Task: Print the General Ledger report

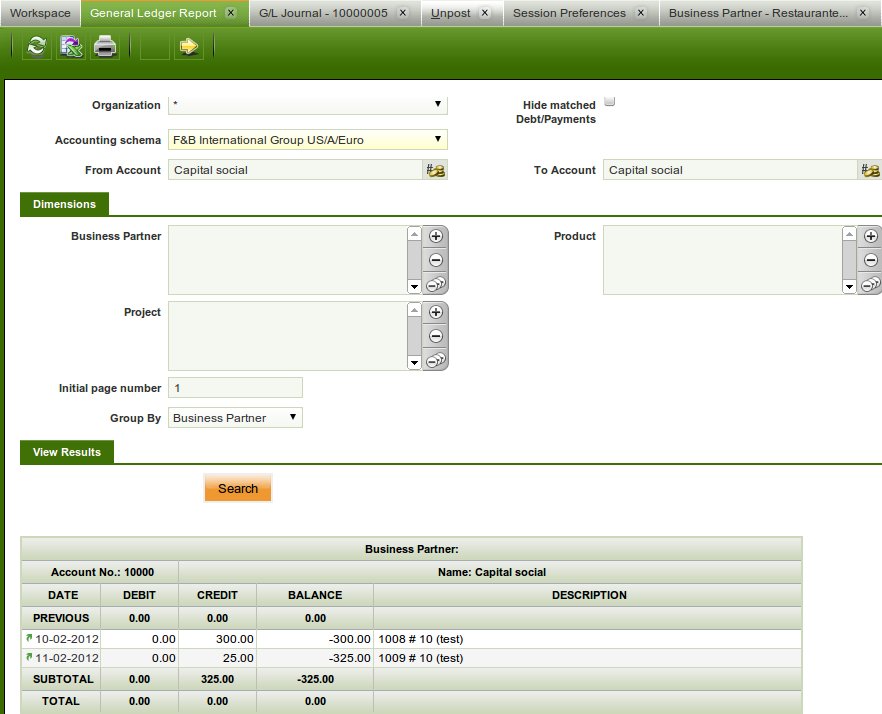Action: coord(105,47)
